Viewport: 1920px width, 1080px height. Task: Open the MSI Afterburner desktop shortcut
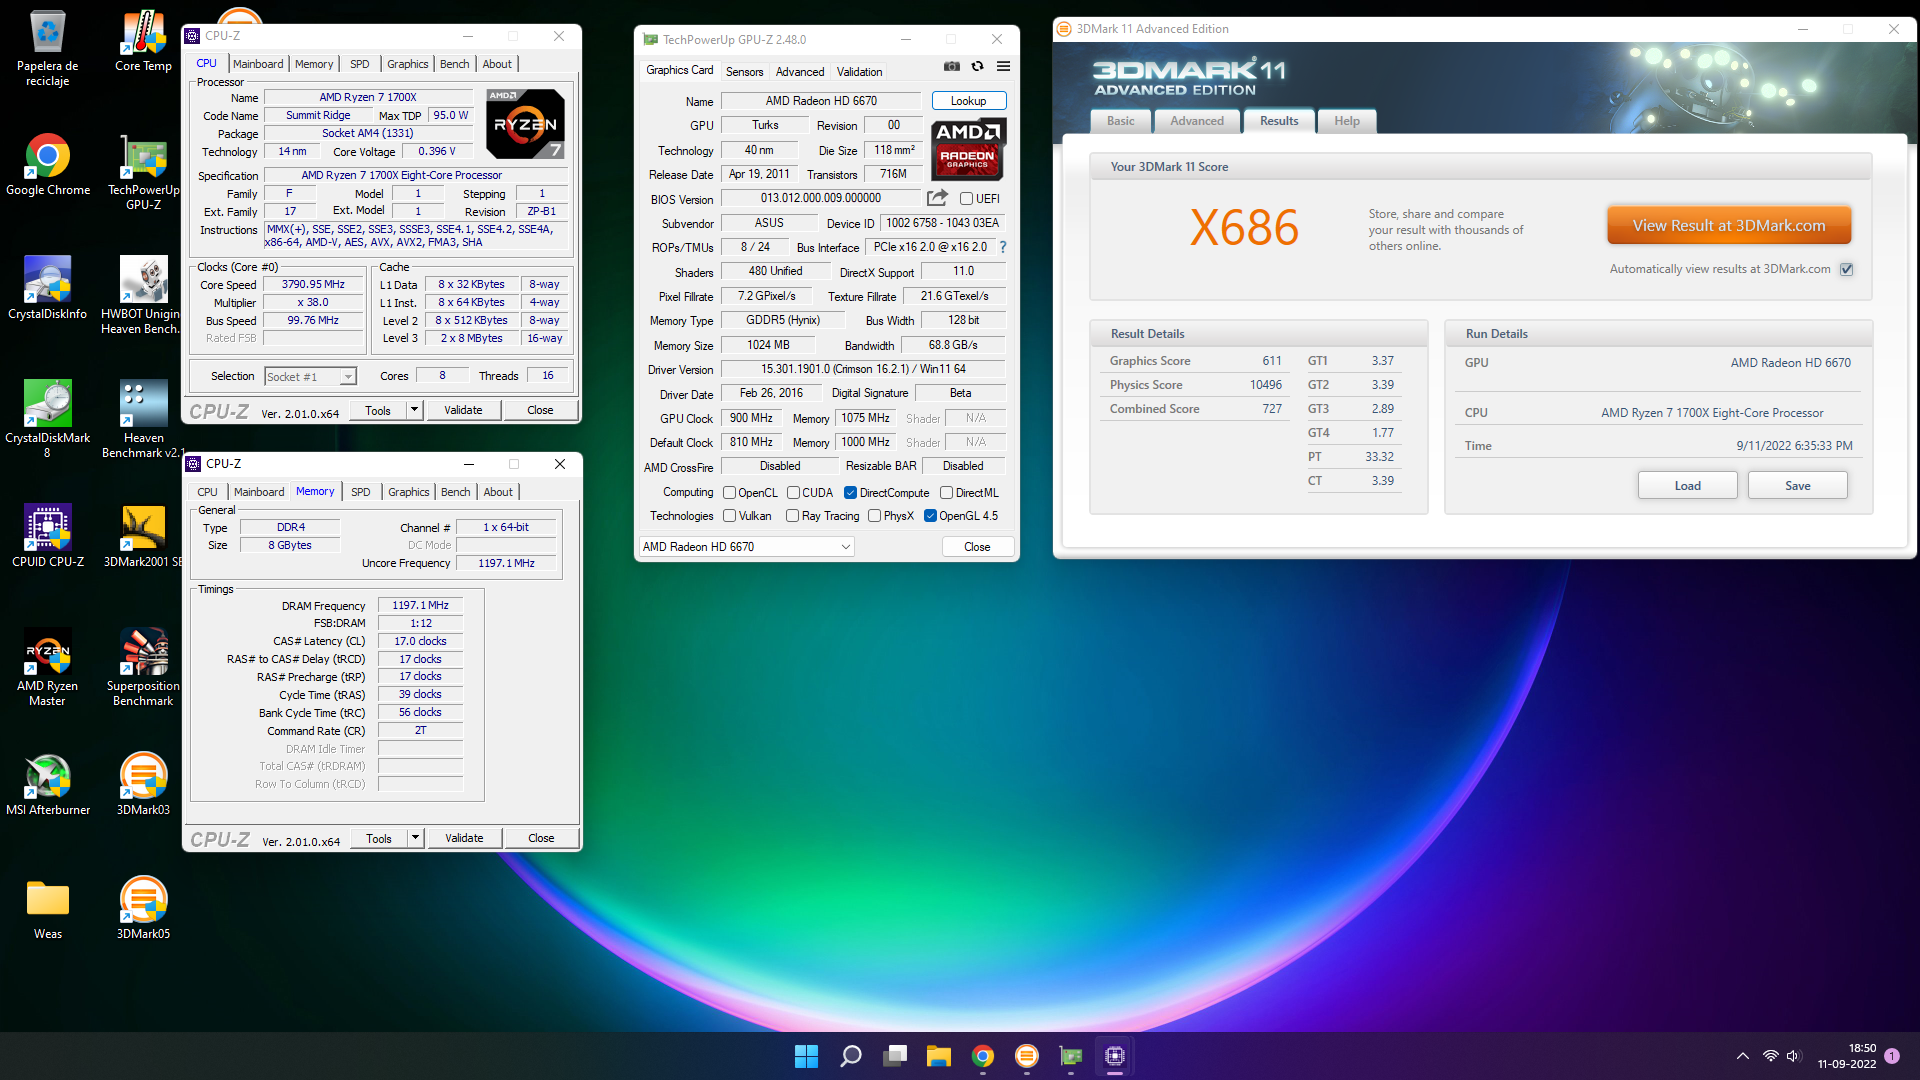(x=47, y=786)
